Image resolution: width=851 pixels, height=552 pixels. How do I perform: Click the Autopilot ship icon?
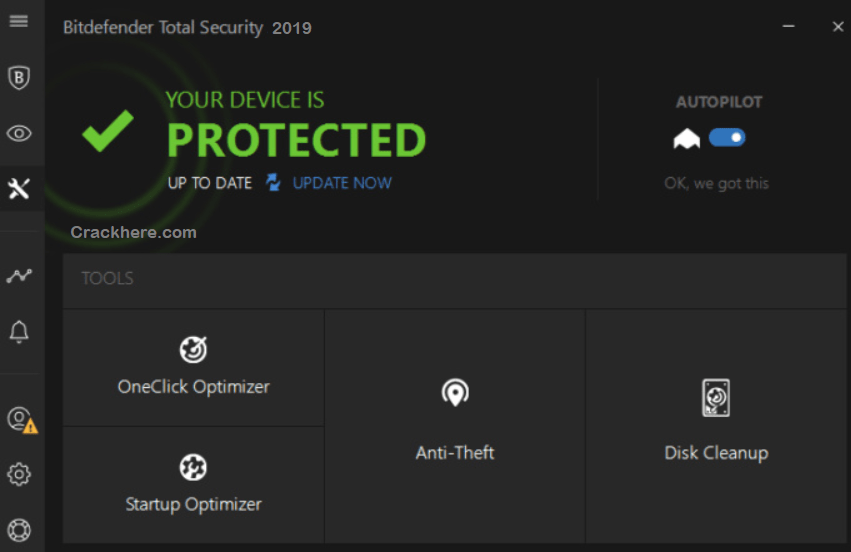click(x=687, y=139)
